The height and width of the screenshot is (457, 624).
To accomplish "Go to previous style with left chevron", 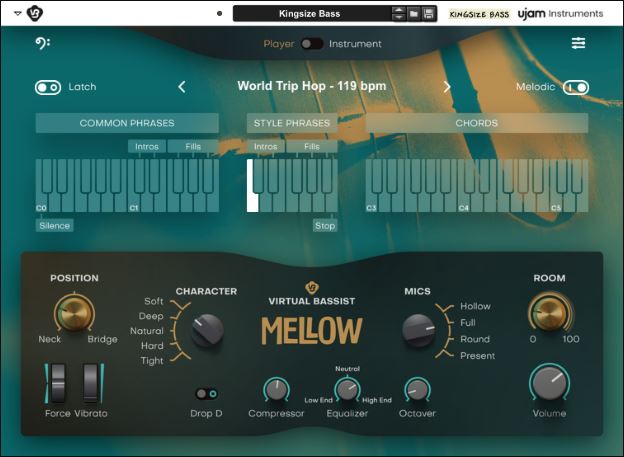I will pyautogui.click(x=182, y=86).
